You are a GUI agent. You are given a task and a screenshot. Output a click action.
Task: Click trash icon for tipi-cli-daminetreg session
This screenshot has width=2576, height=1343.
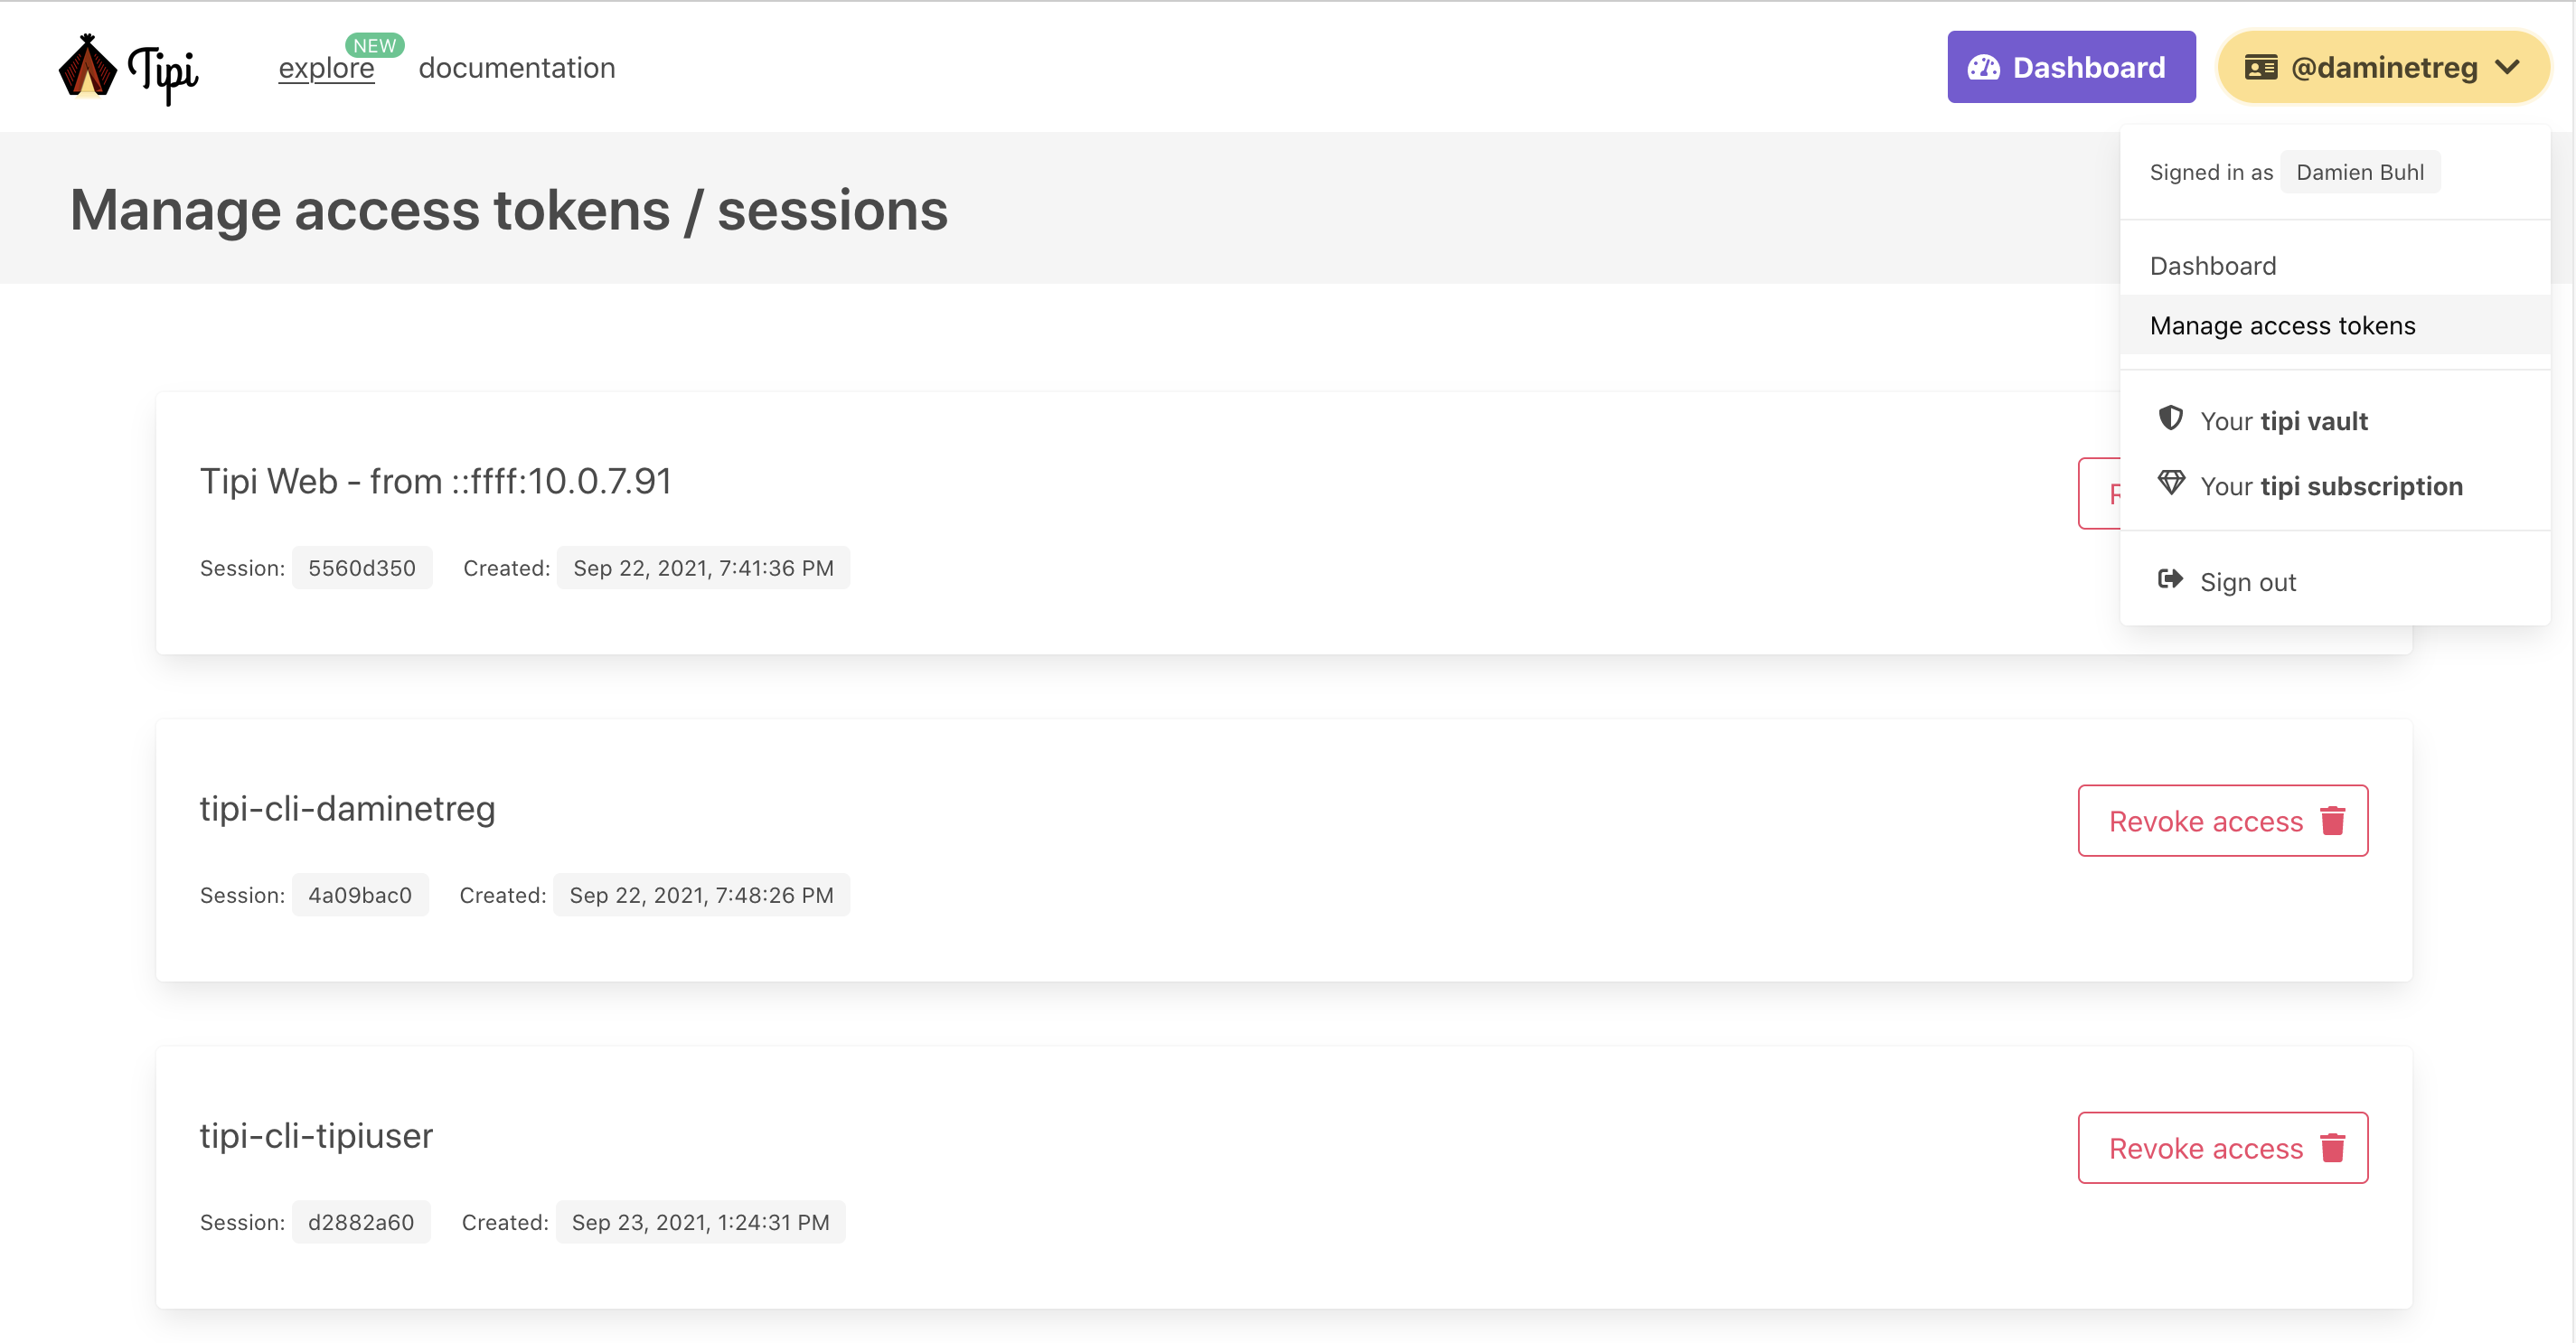[x=2333, y=821]
